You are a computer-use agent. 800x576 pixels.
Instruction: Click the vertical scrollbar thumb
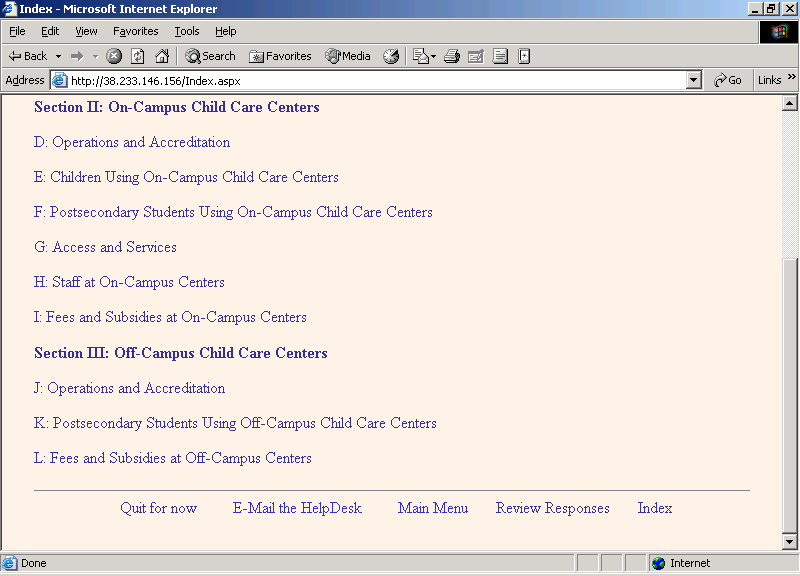coord(789,396)
